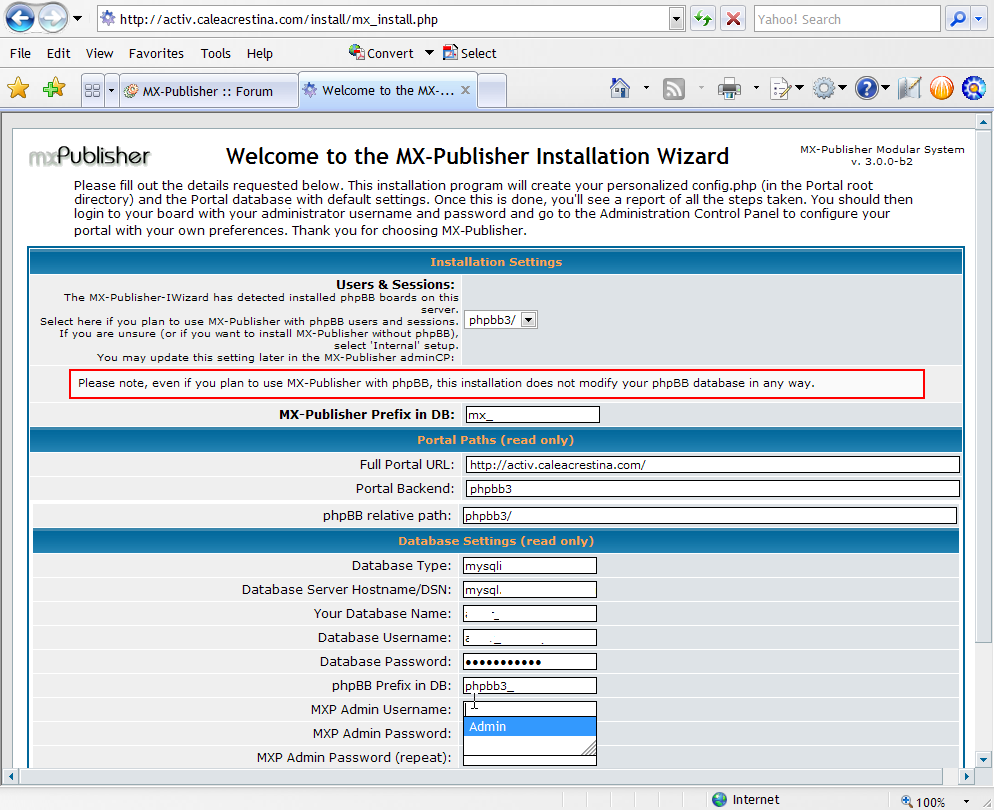Open the Favorites menu
994x810 pixels.
pos(156,53)
